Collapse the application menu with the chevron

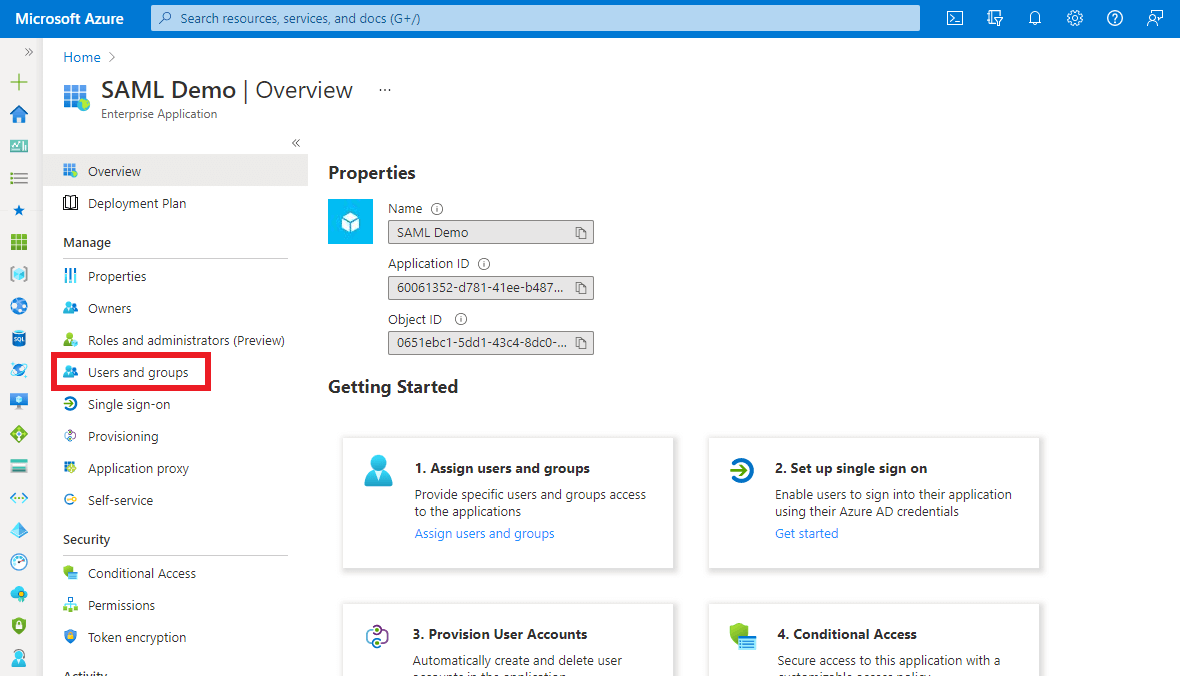(296, 142)
